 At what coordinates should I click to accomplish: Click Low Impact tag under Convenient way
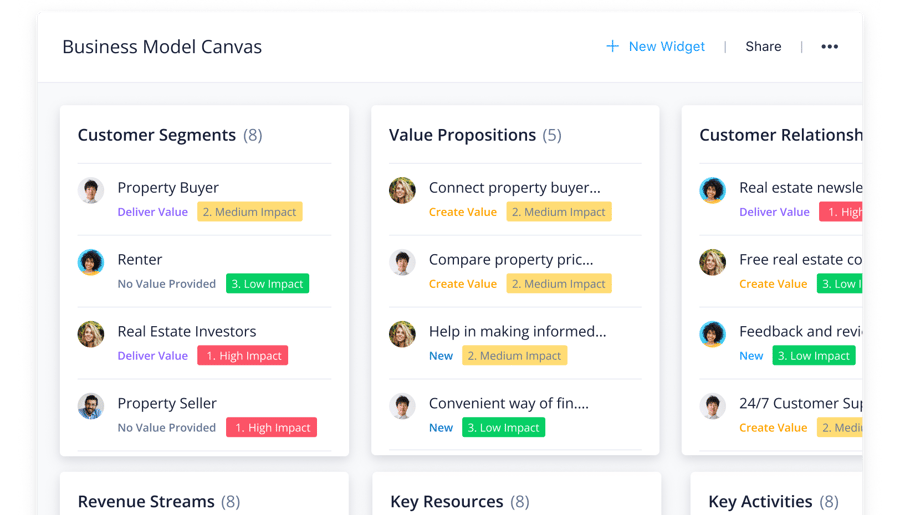tap(503, 427)
